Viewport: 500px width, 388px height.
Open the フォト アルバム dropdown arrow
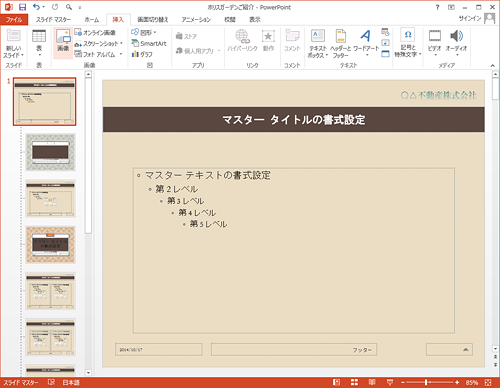121,54
